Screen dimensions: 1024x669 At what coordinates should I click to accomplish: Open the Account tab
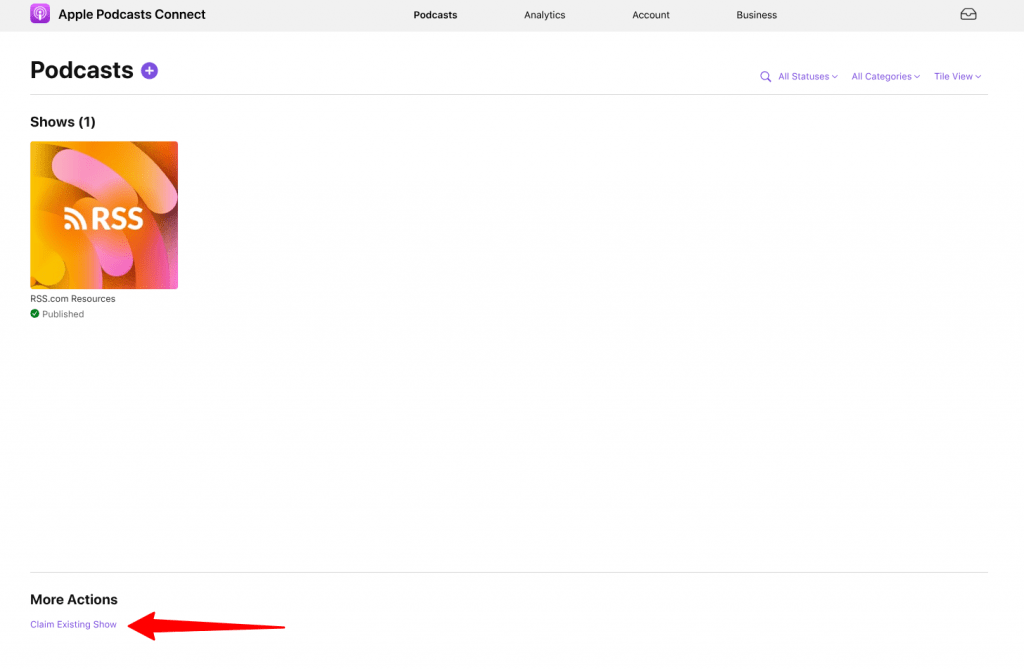click(x=650, y=15)
